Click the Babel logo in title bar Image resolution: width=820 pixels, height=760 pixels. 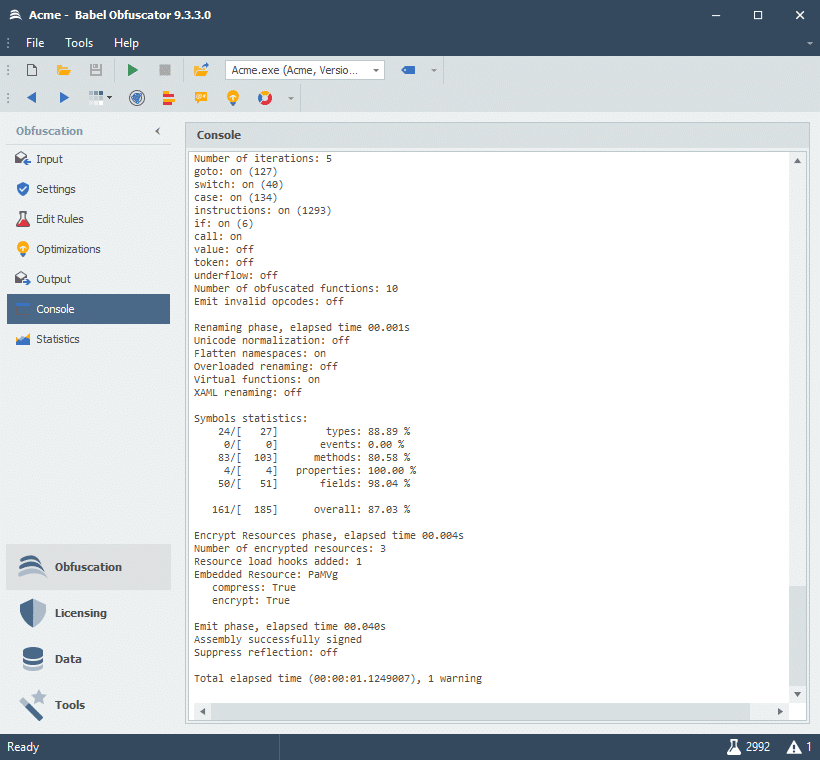(16, 15)
